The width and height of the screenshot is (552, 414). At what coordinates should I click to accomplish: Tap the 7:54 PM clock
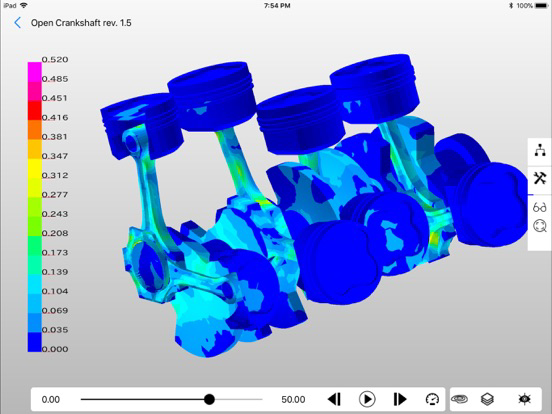pyautogui.click(x=277, y=6)
